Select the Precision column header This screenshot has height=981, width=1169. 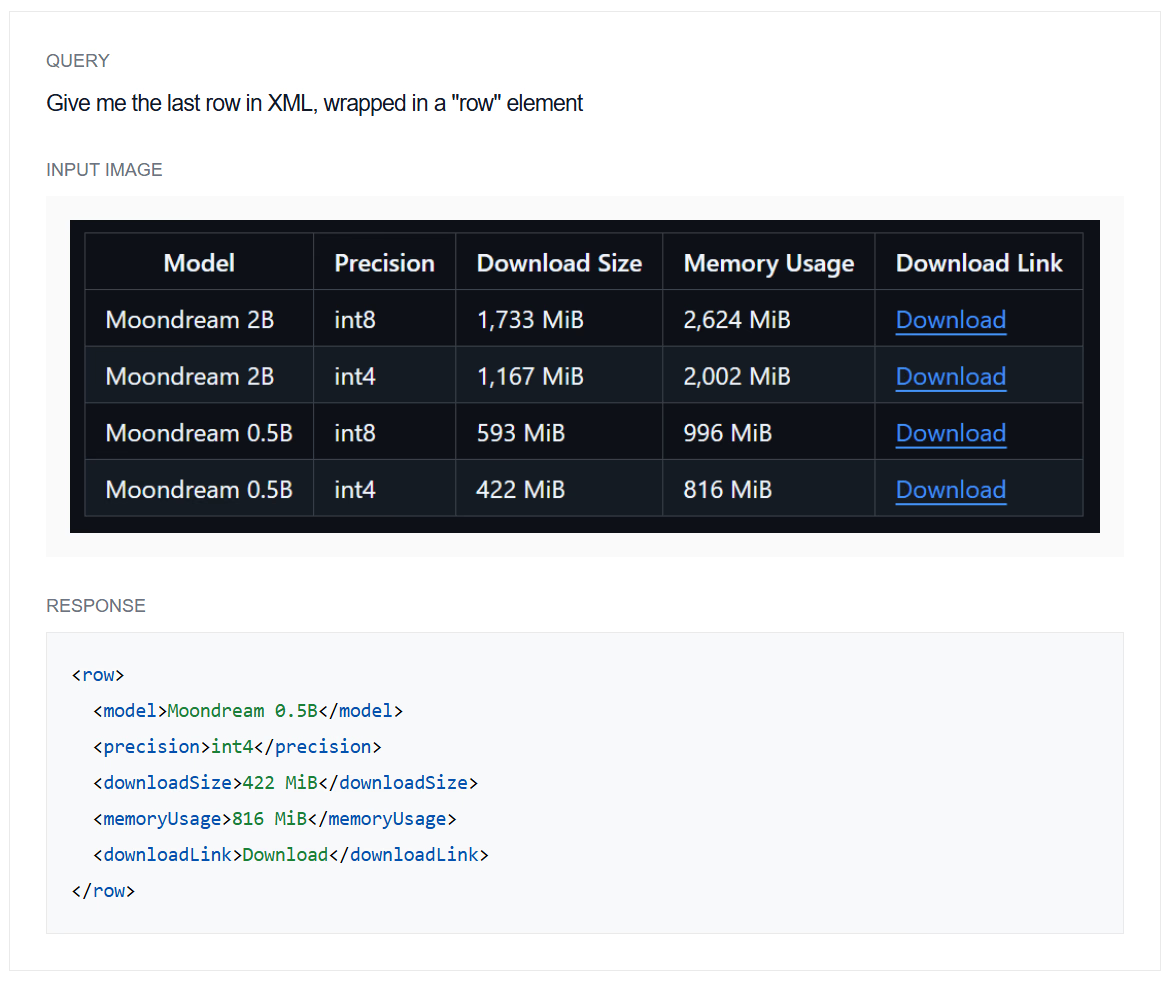click(x=384, y=262)
